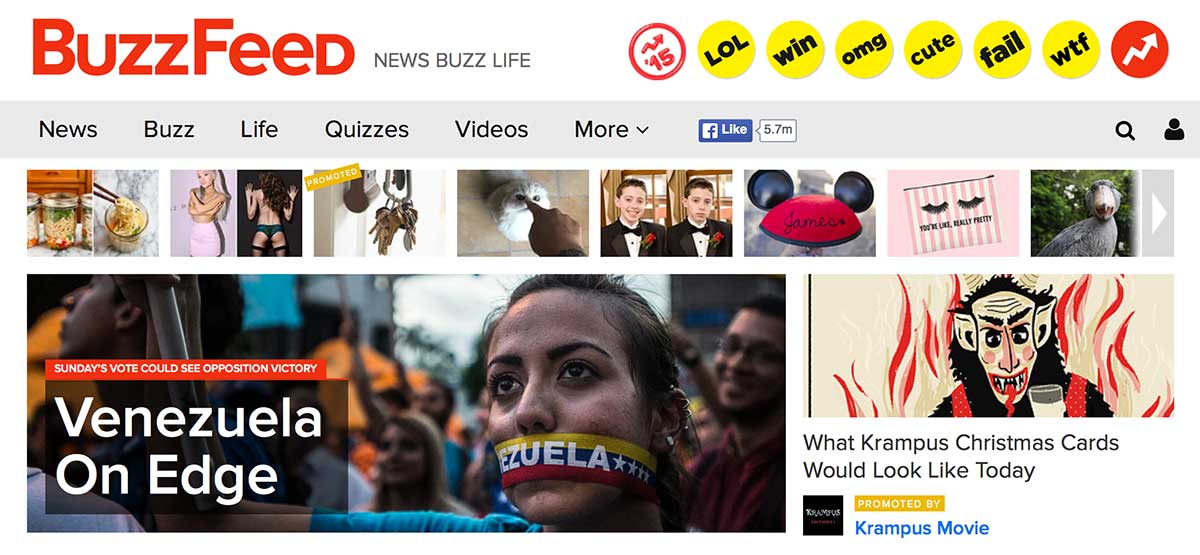This screenshot has height=555, width=1200.
Task: Open site search magnifier icon
Action: [1125, 130]
